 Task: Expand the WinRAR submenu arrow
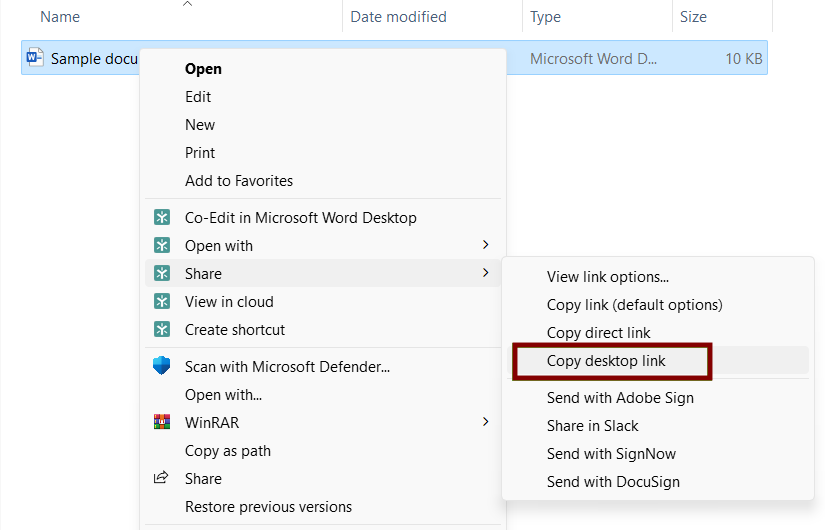[486, 422]
